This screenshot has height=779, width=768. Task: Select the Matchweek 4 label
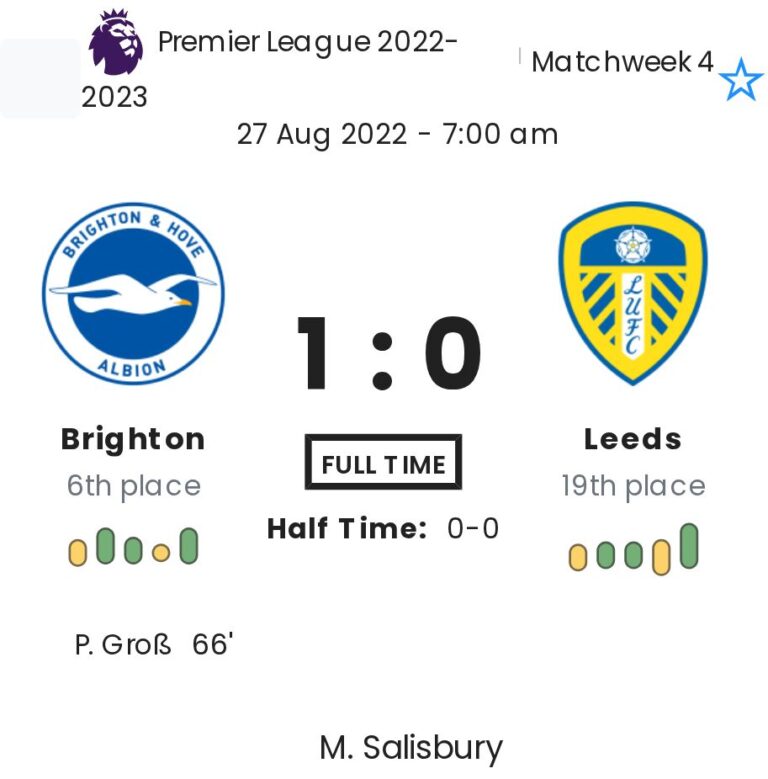622,62
